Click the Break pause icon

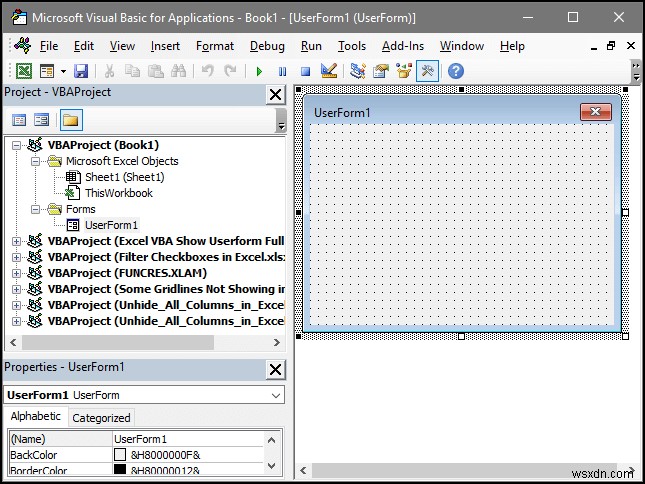click(282, 72)
